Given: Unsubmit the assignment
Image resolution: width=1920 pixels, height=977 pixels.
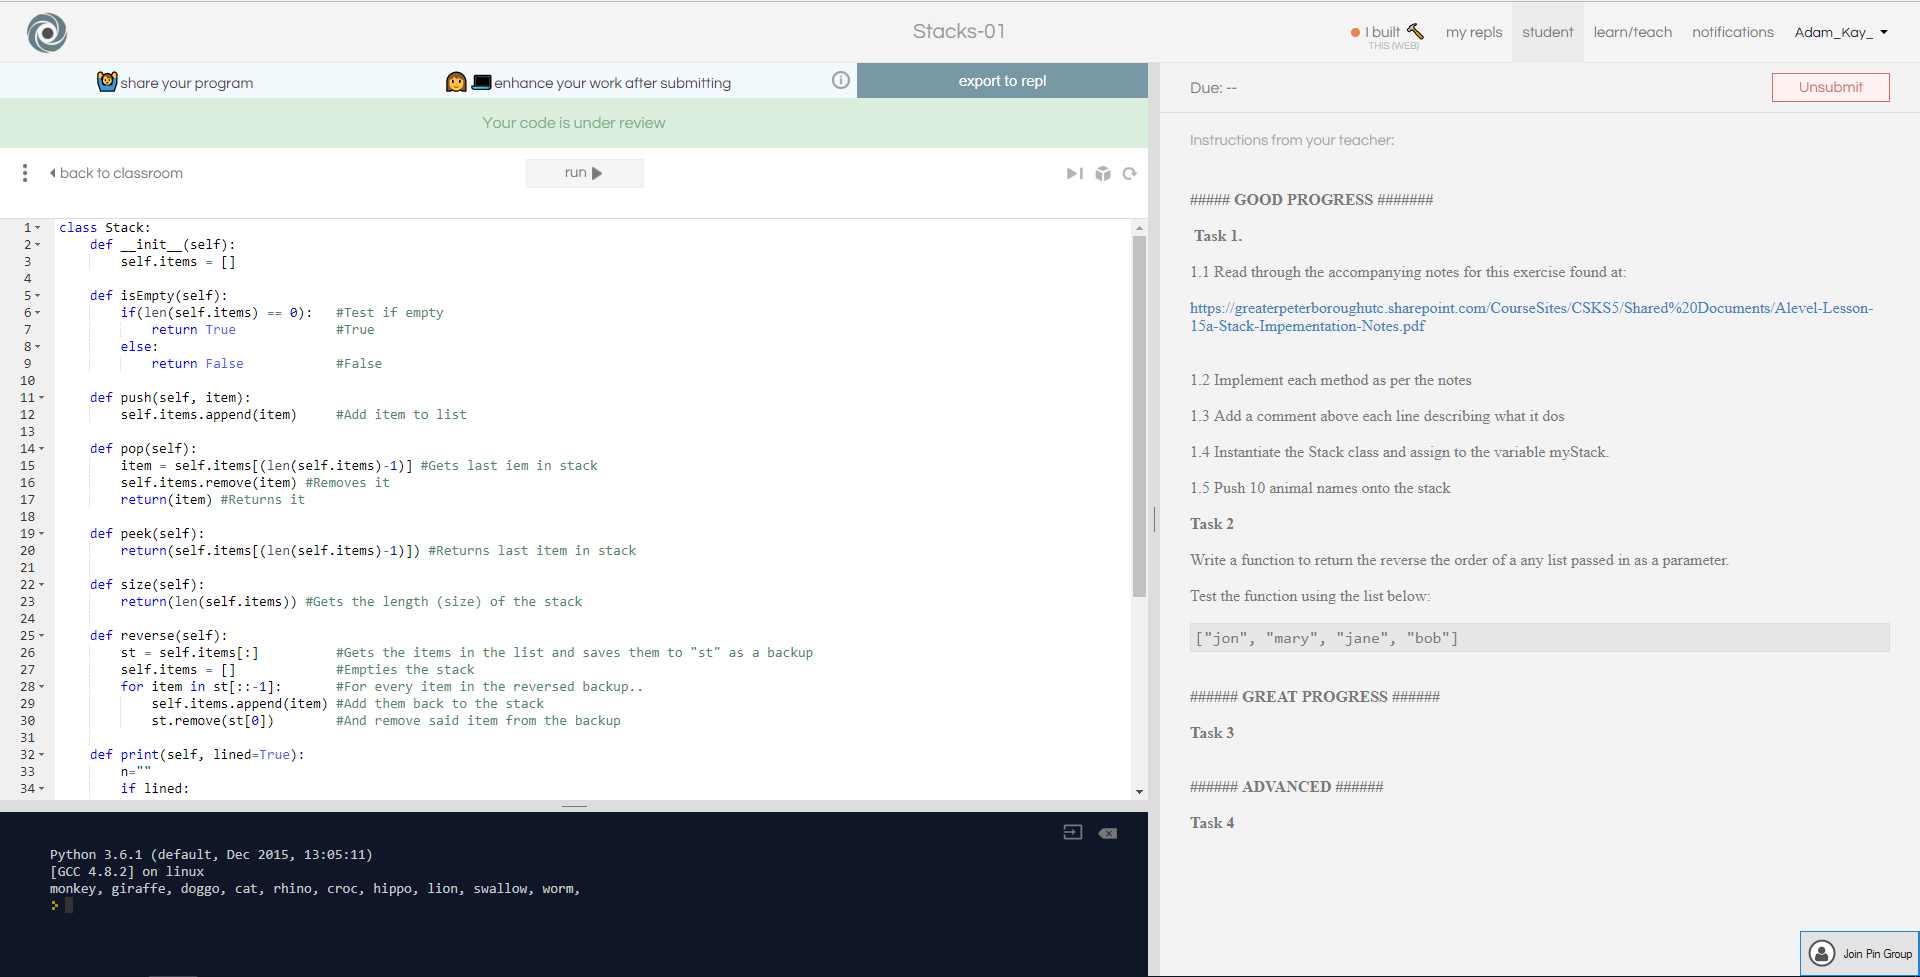Looking at the screenshot, I should point(1831,87).
